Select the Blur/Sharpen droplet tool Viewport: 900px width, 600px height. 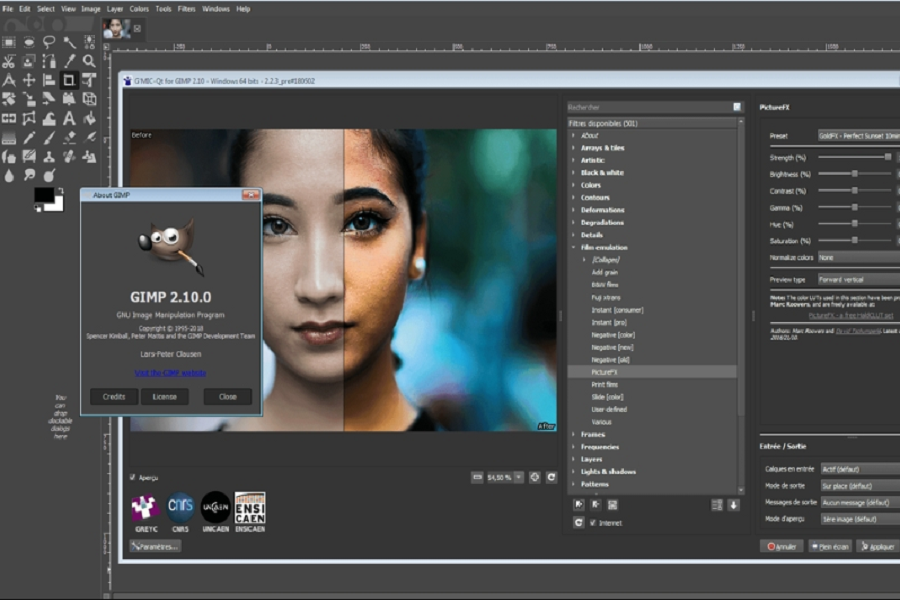[9, 176]
